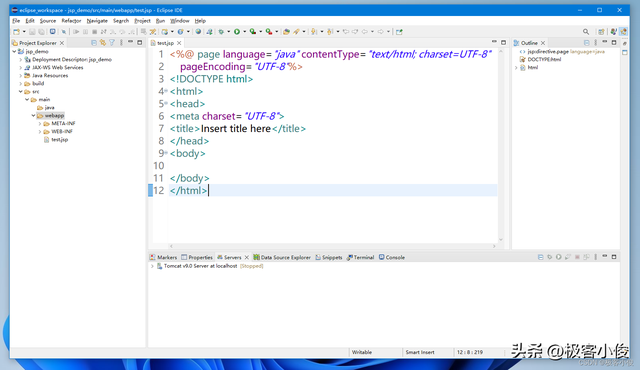Open the New Server icon dropdown arrow

click(x=172, y=31)
